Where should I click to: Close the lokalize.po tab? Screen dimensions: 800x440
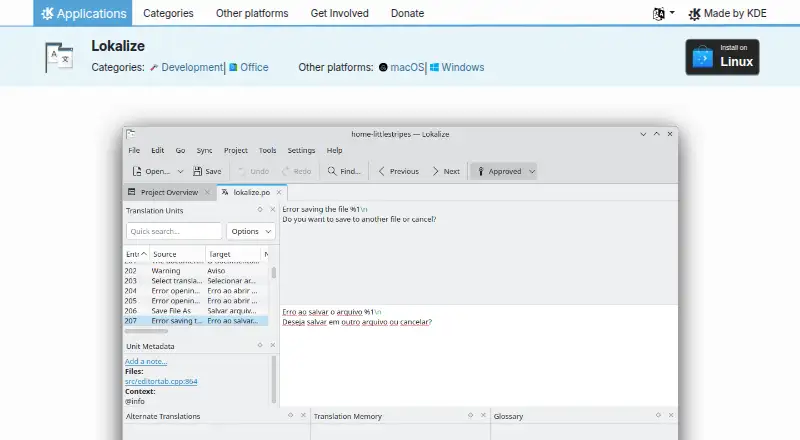(279, 192)
